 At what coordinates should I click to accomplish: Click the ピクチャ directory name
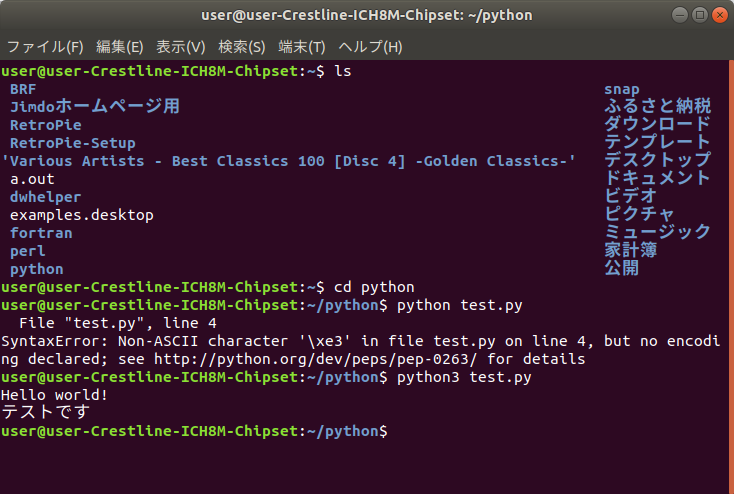[639, 214]
